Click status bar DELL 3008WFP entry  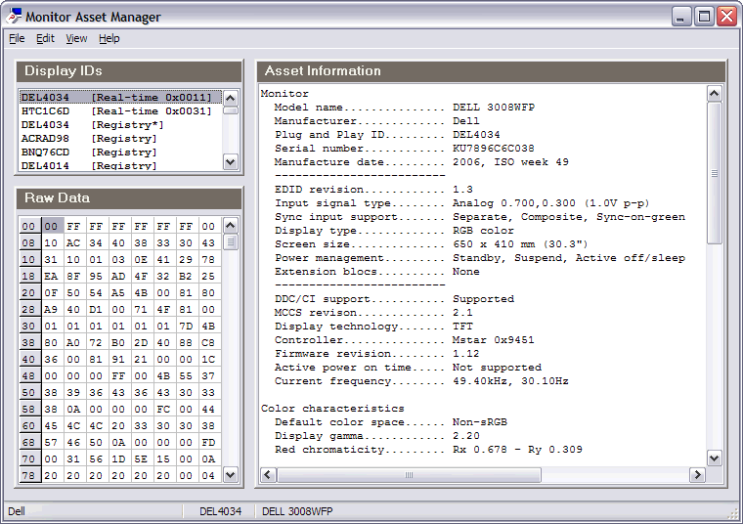pos(298,512)
